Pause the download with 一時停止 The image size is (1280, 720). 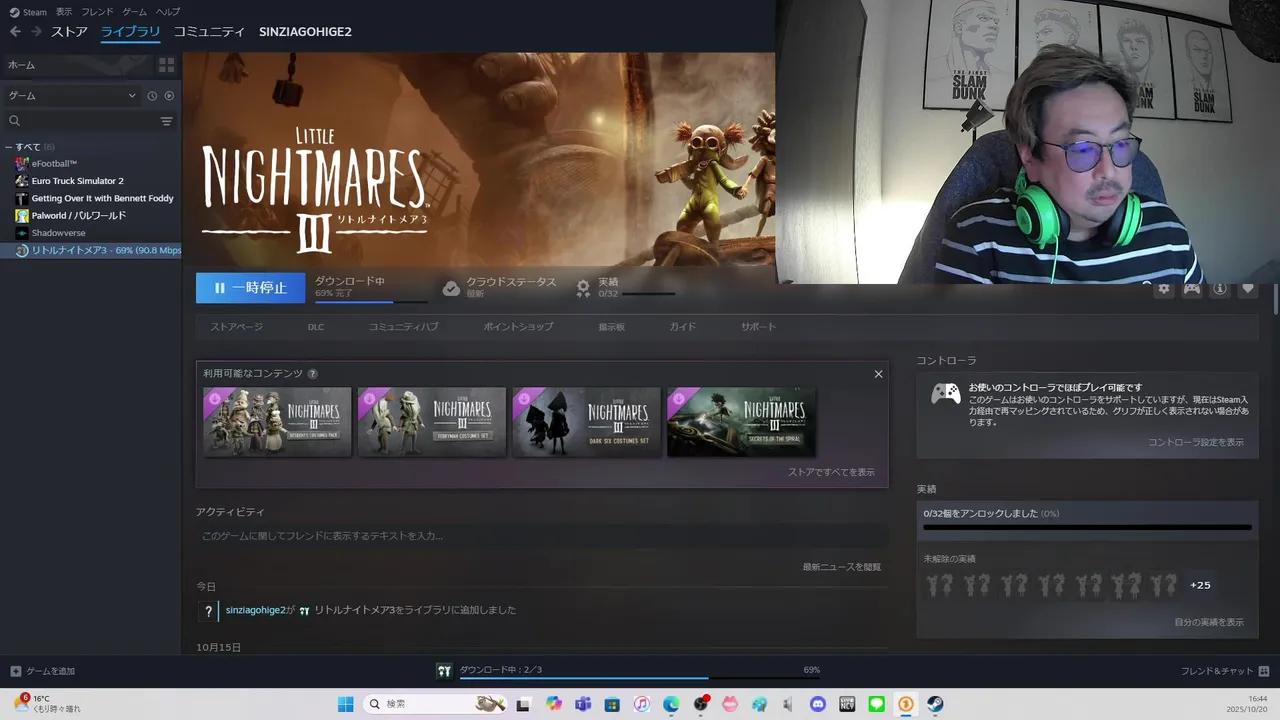(x=250, y=288)
